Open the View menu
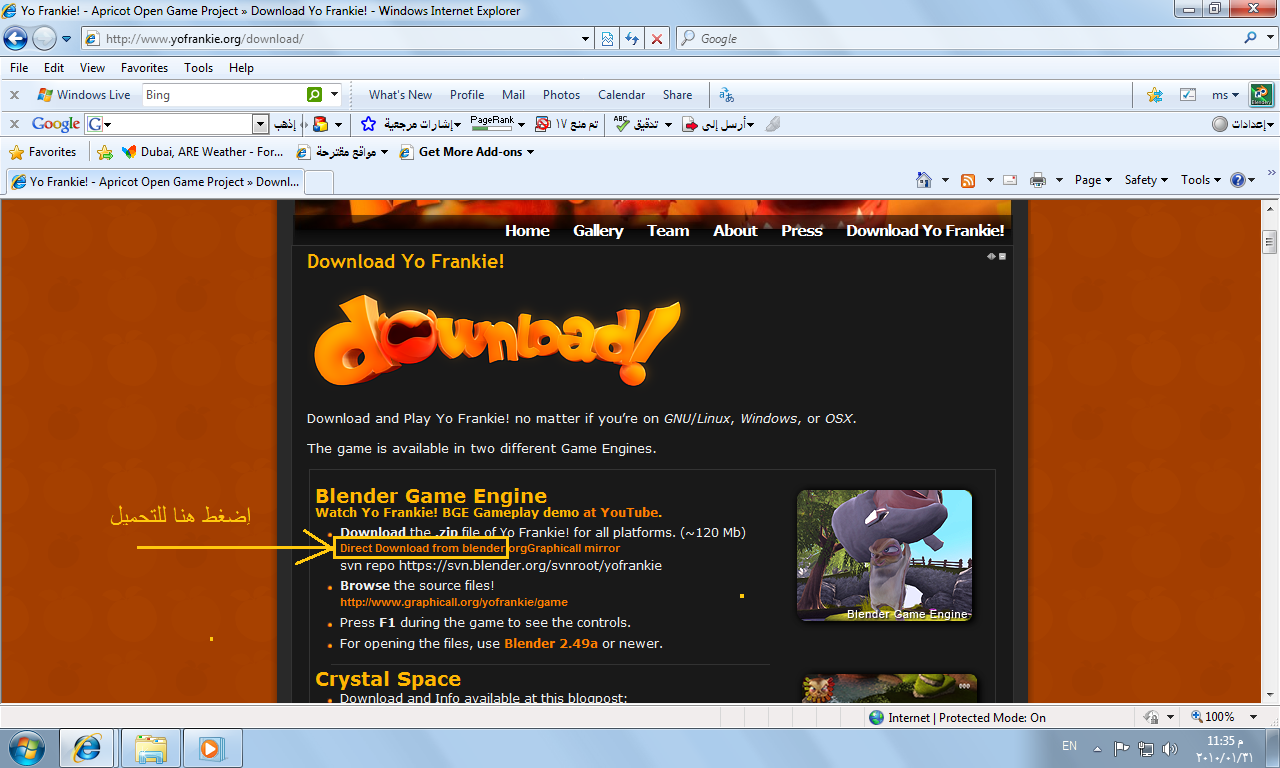 [x=92, y=67]
